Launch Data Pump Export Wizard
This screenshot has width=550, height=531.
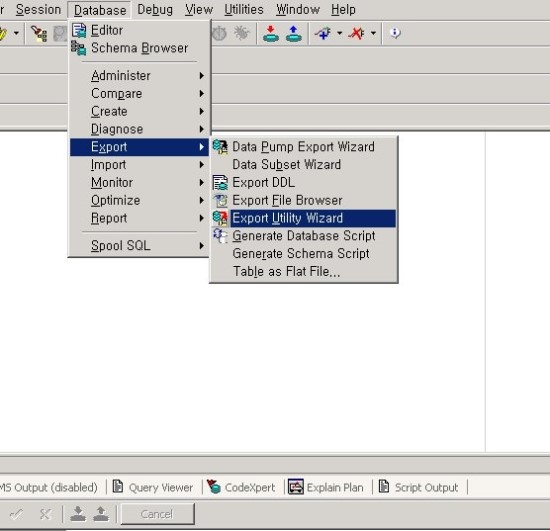point(304,147)
